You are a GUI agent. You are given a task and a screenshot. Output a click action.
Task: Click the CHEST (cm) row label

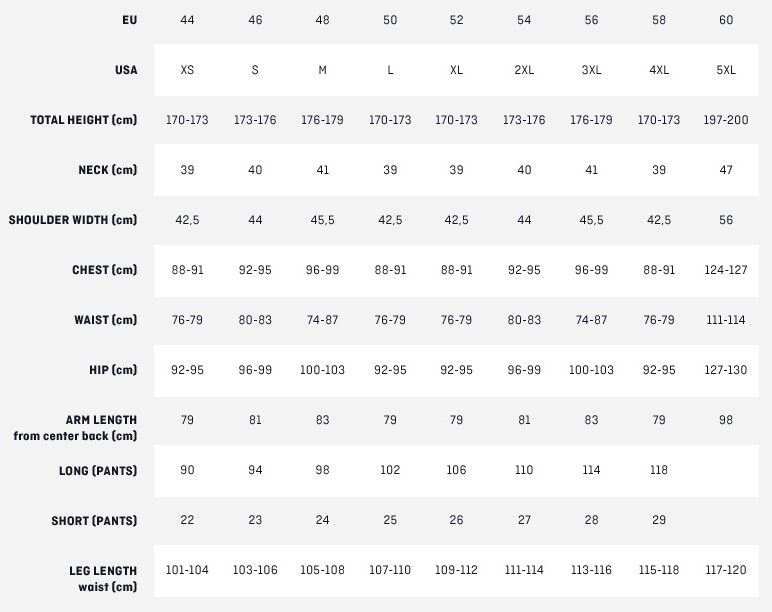[x=104, y=270]
